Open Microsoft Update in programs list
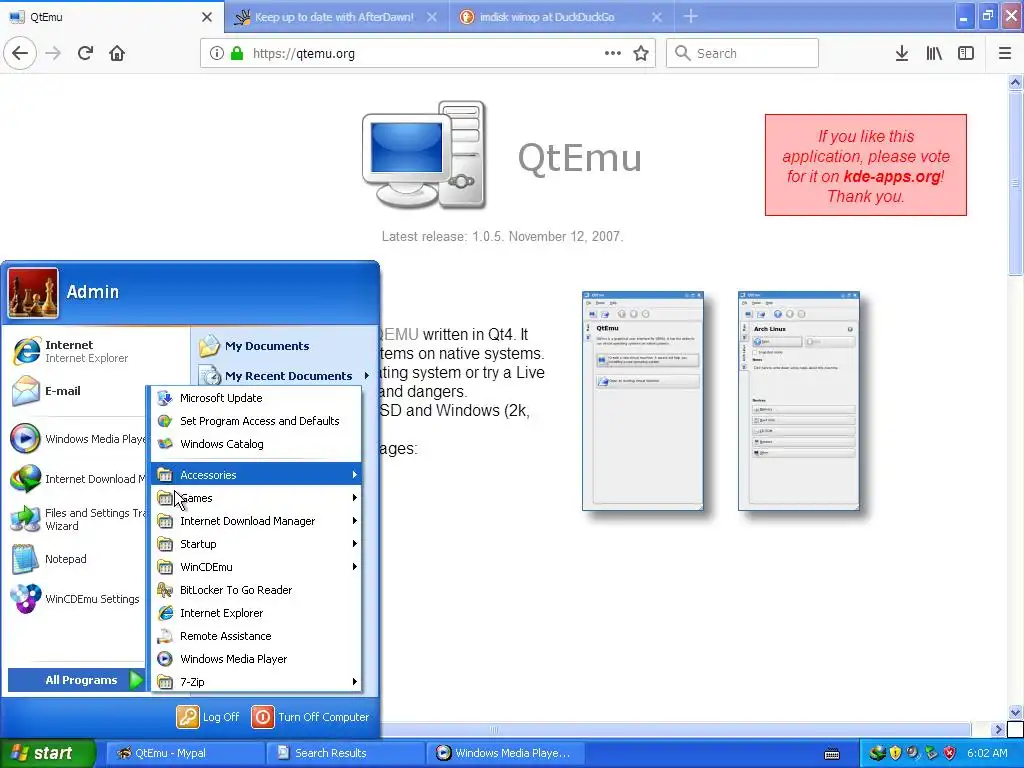This screenshot has height=768, width=1024. pyautogui.click(x=256, y=398)
